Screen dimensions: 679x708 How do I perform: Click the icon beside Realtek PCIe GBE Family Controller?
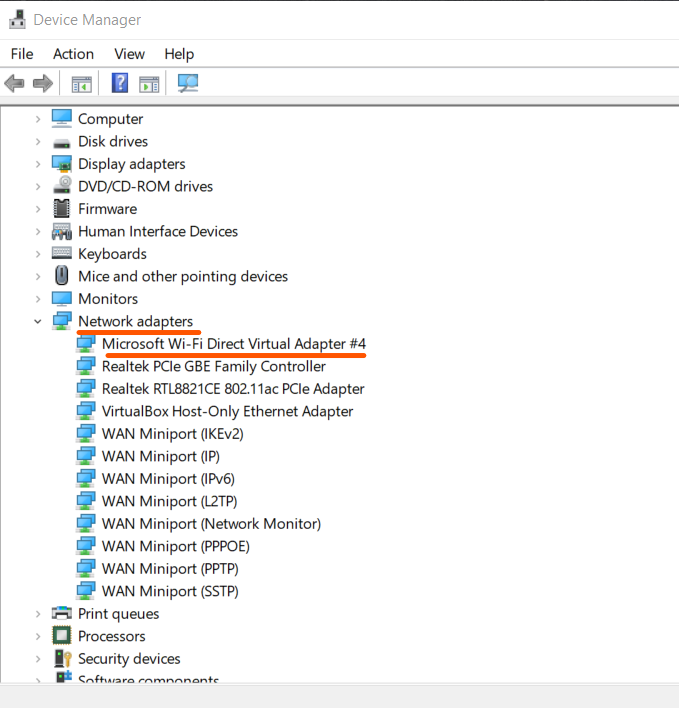pos(86,366)
